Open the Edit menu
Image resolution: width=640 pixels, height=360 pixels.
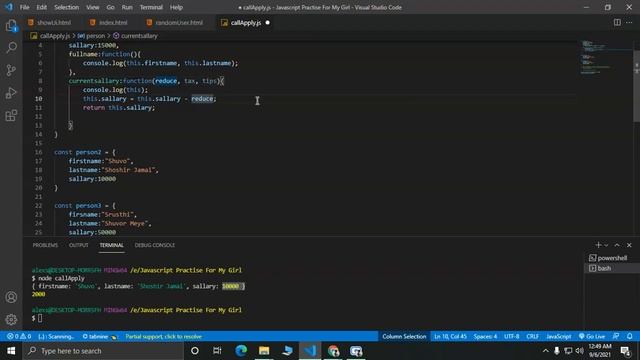point(41,7)
